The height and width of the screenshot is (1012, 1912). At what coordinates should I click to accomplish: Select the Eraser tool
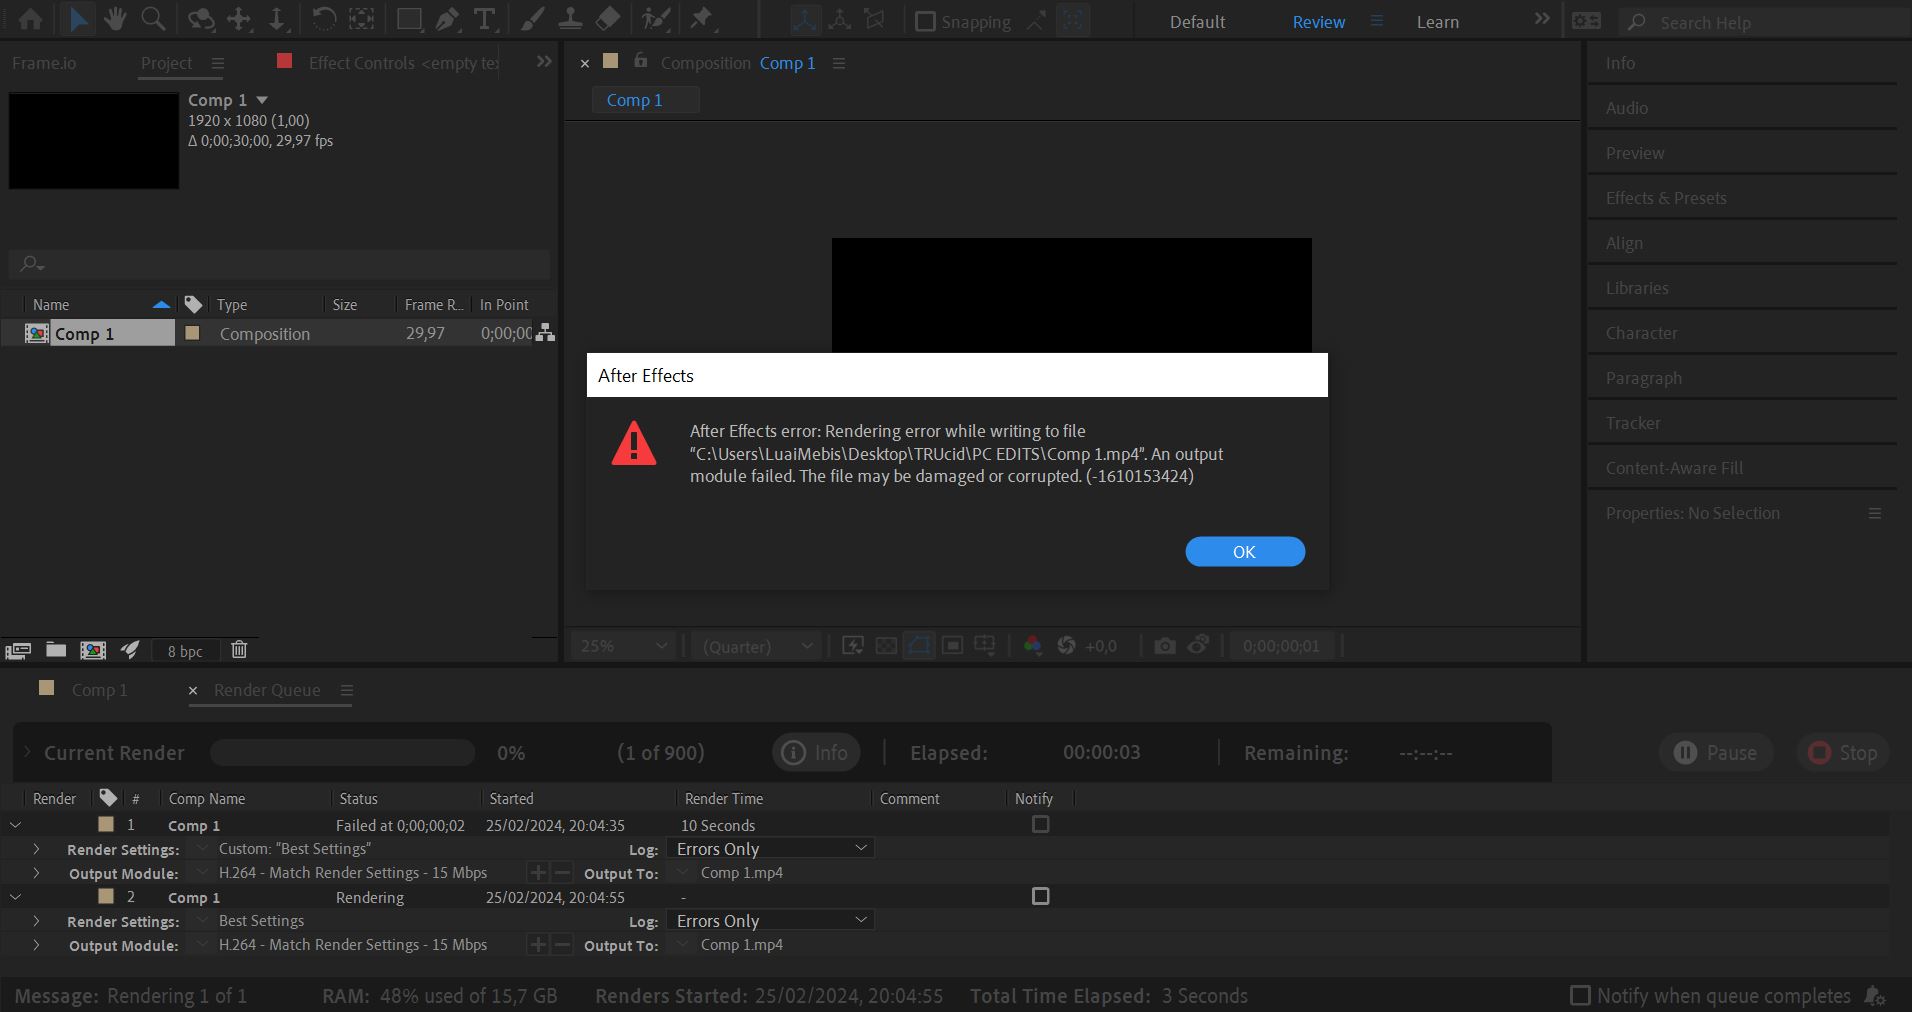[607, 19]
